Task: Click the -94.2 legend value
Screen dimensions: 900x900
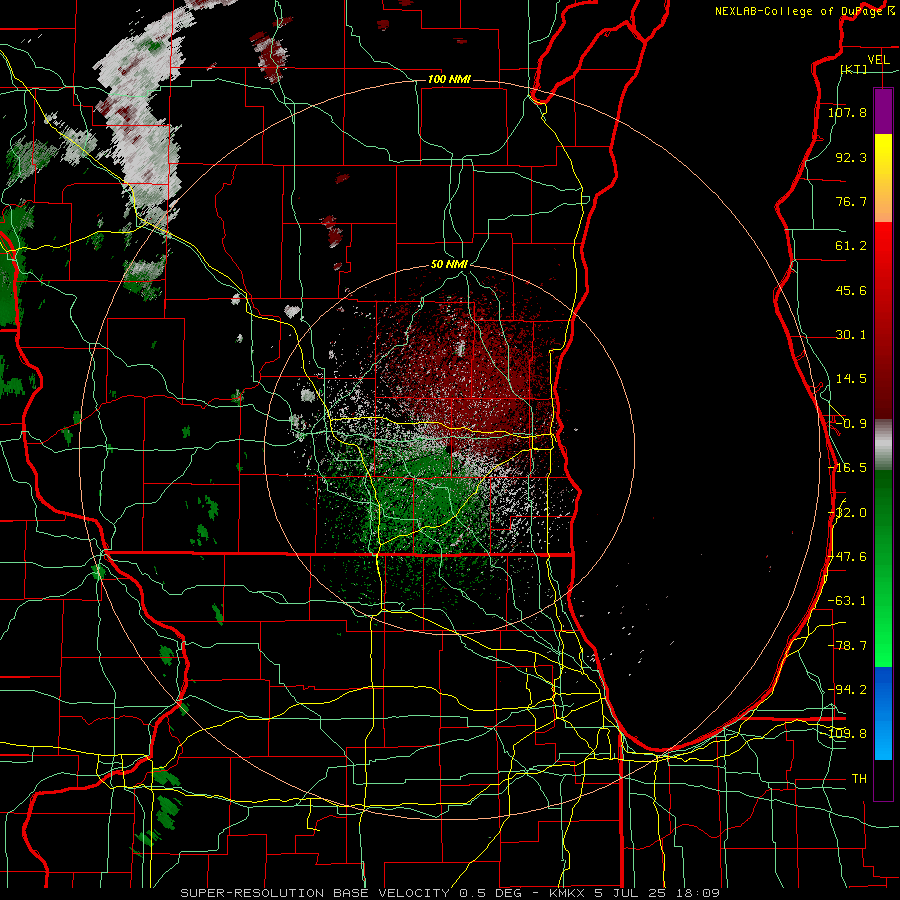Action: pos(847,690)
